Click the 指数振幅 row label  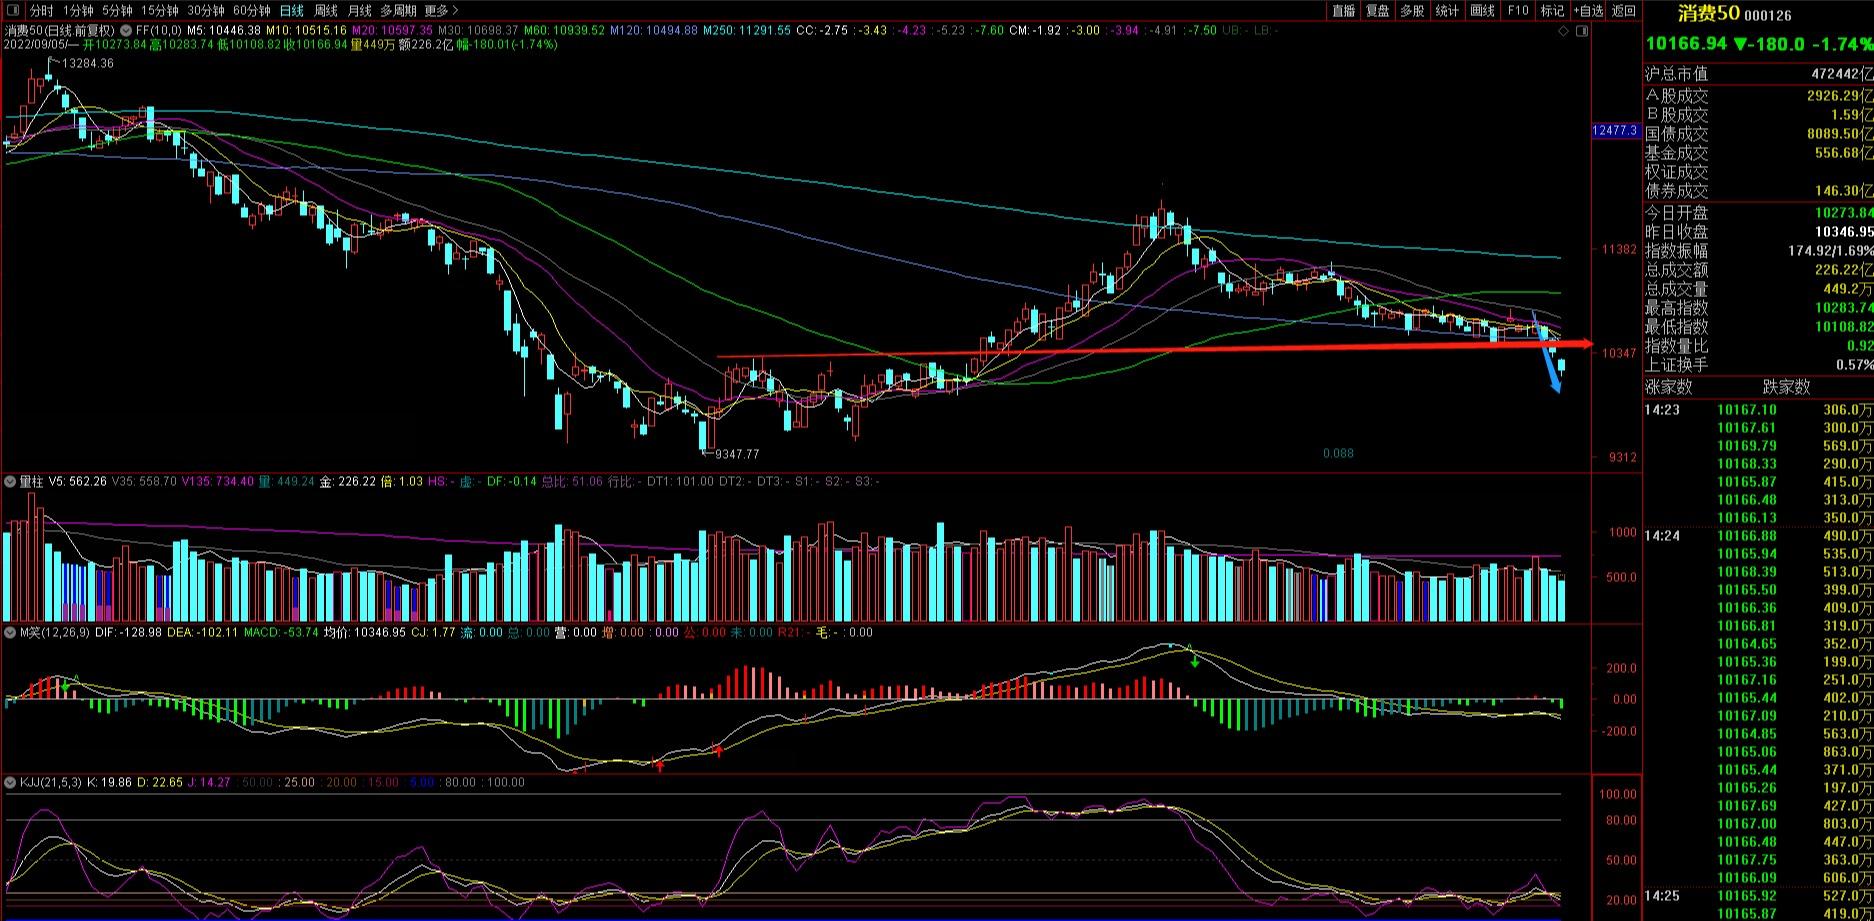coord(1676,251)
